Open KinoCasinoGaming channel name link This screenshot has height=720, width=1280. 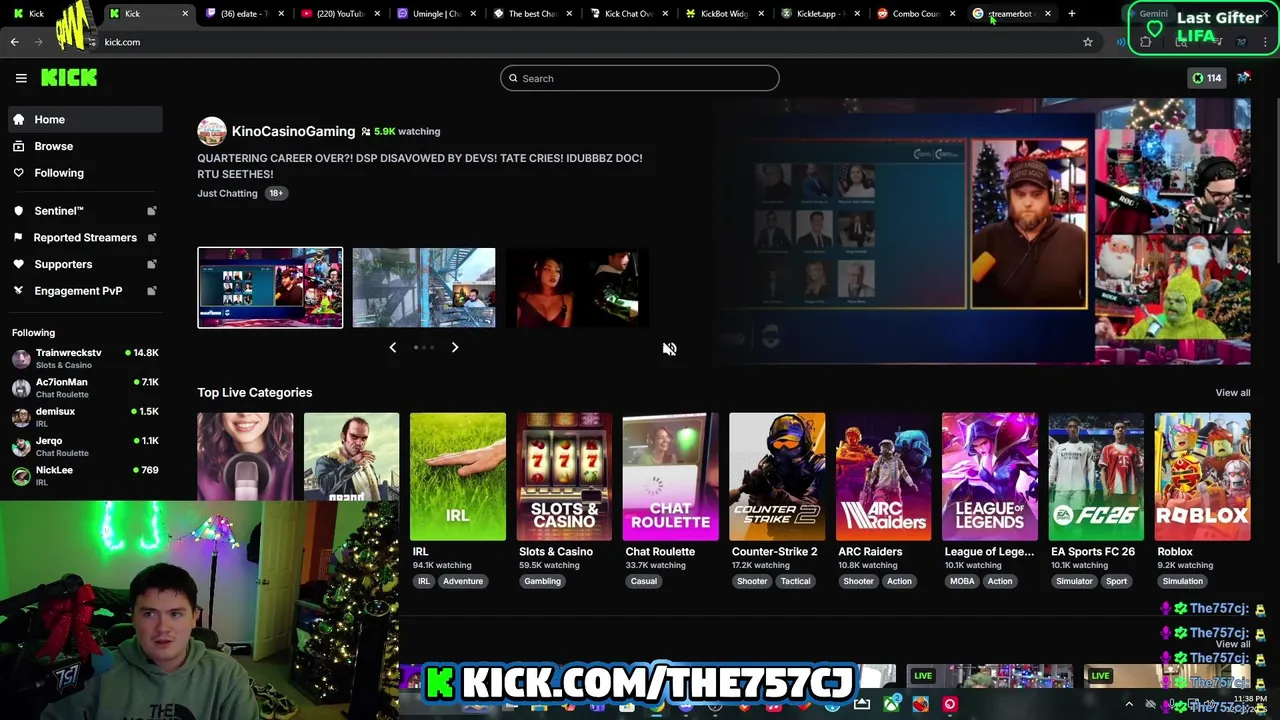(x=293, y=131)
